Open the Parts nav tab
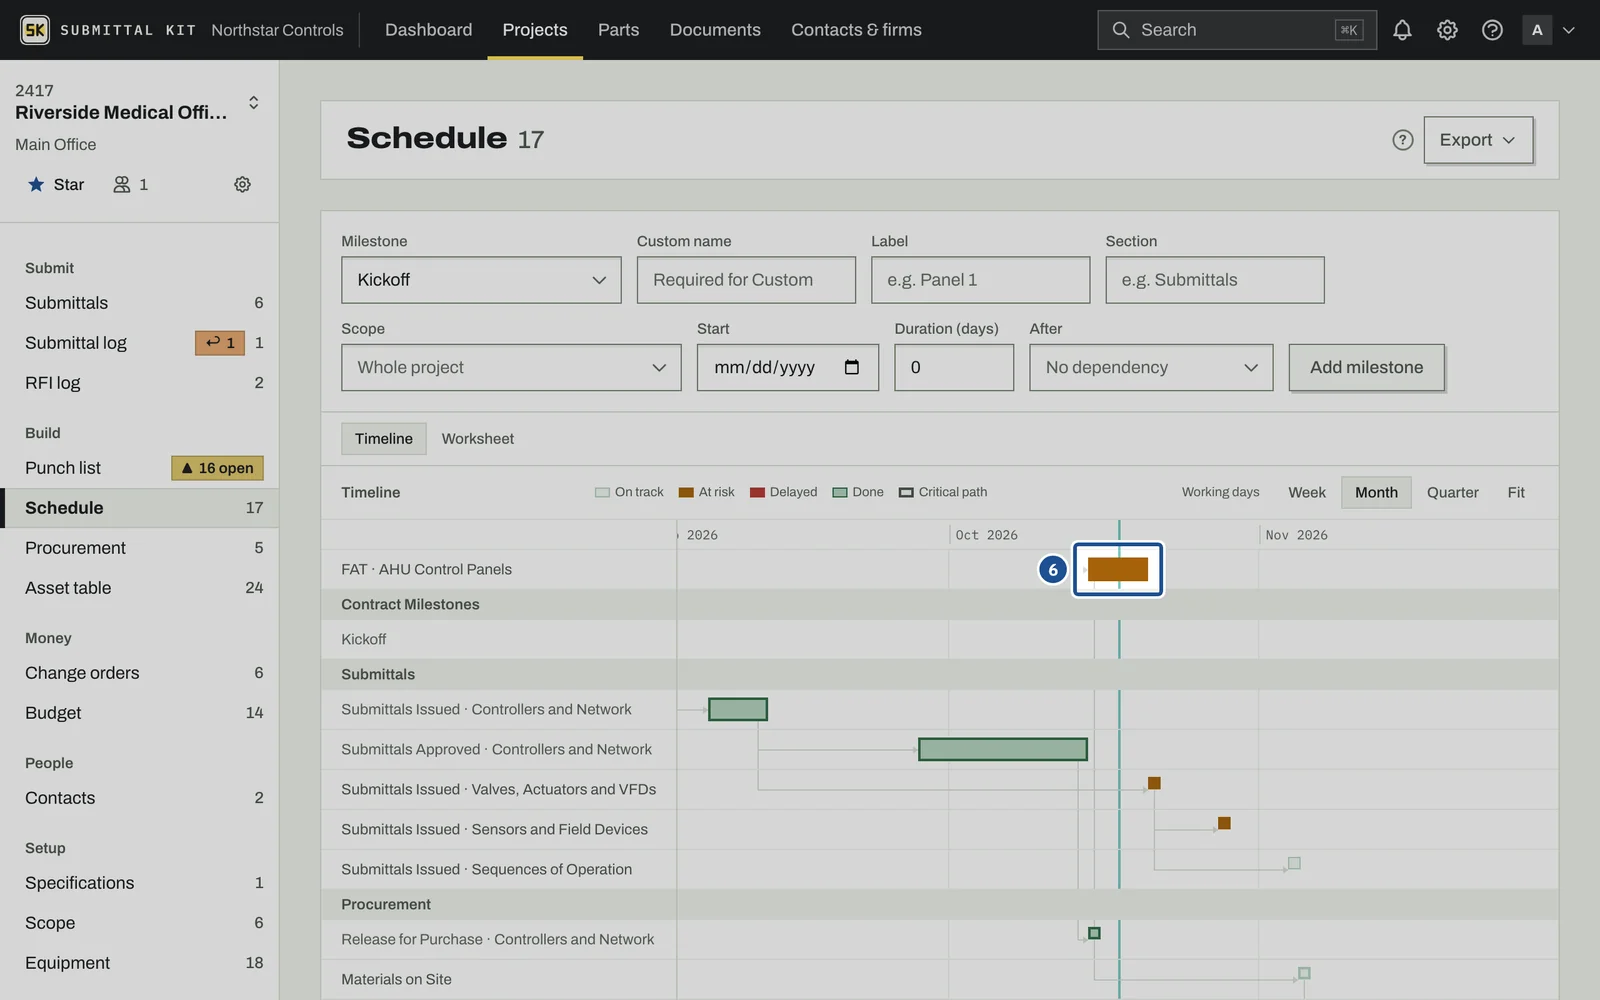Viewport: 1600px width, 1000px height. coord(618,30)
